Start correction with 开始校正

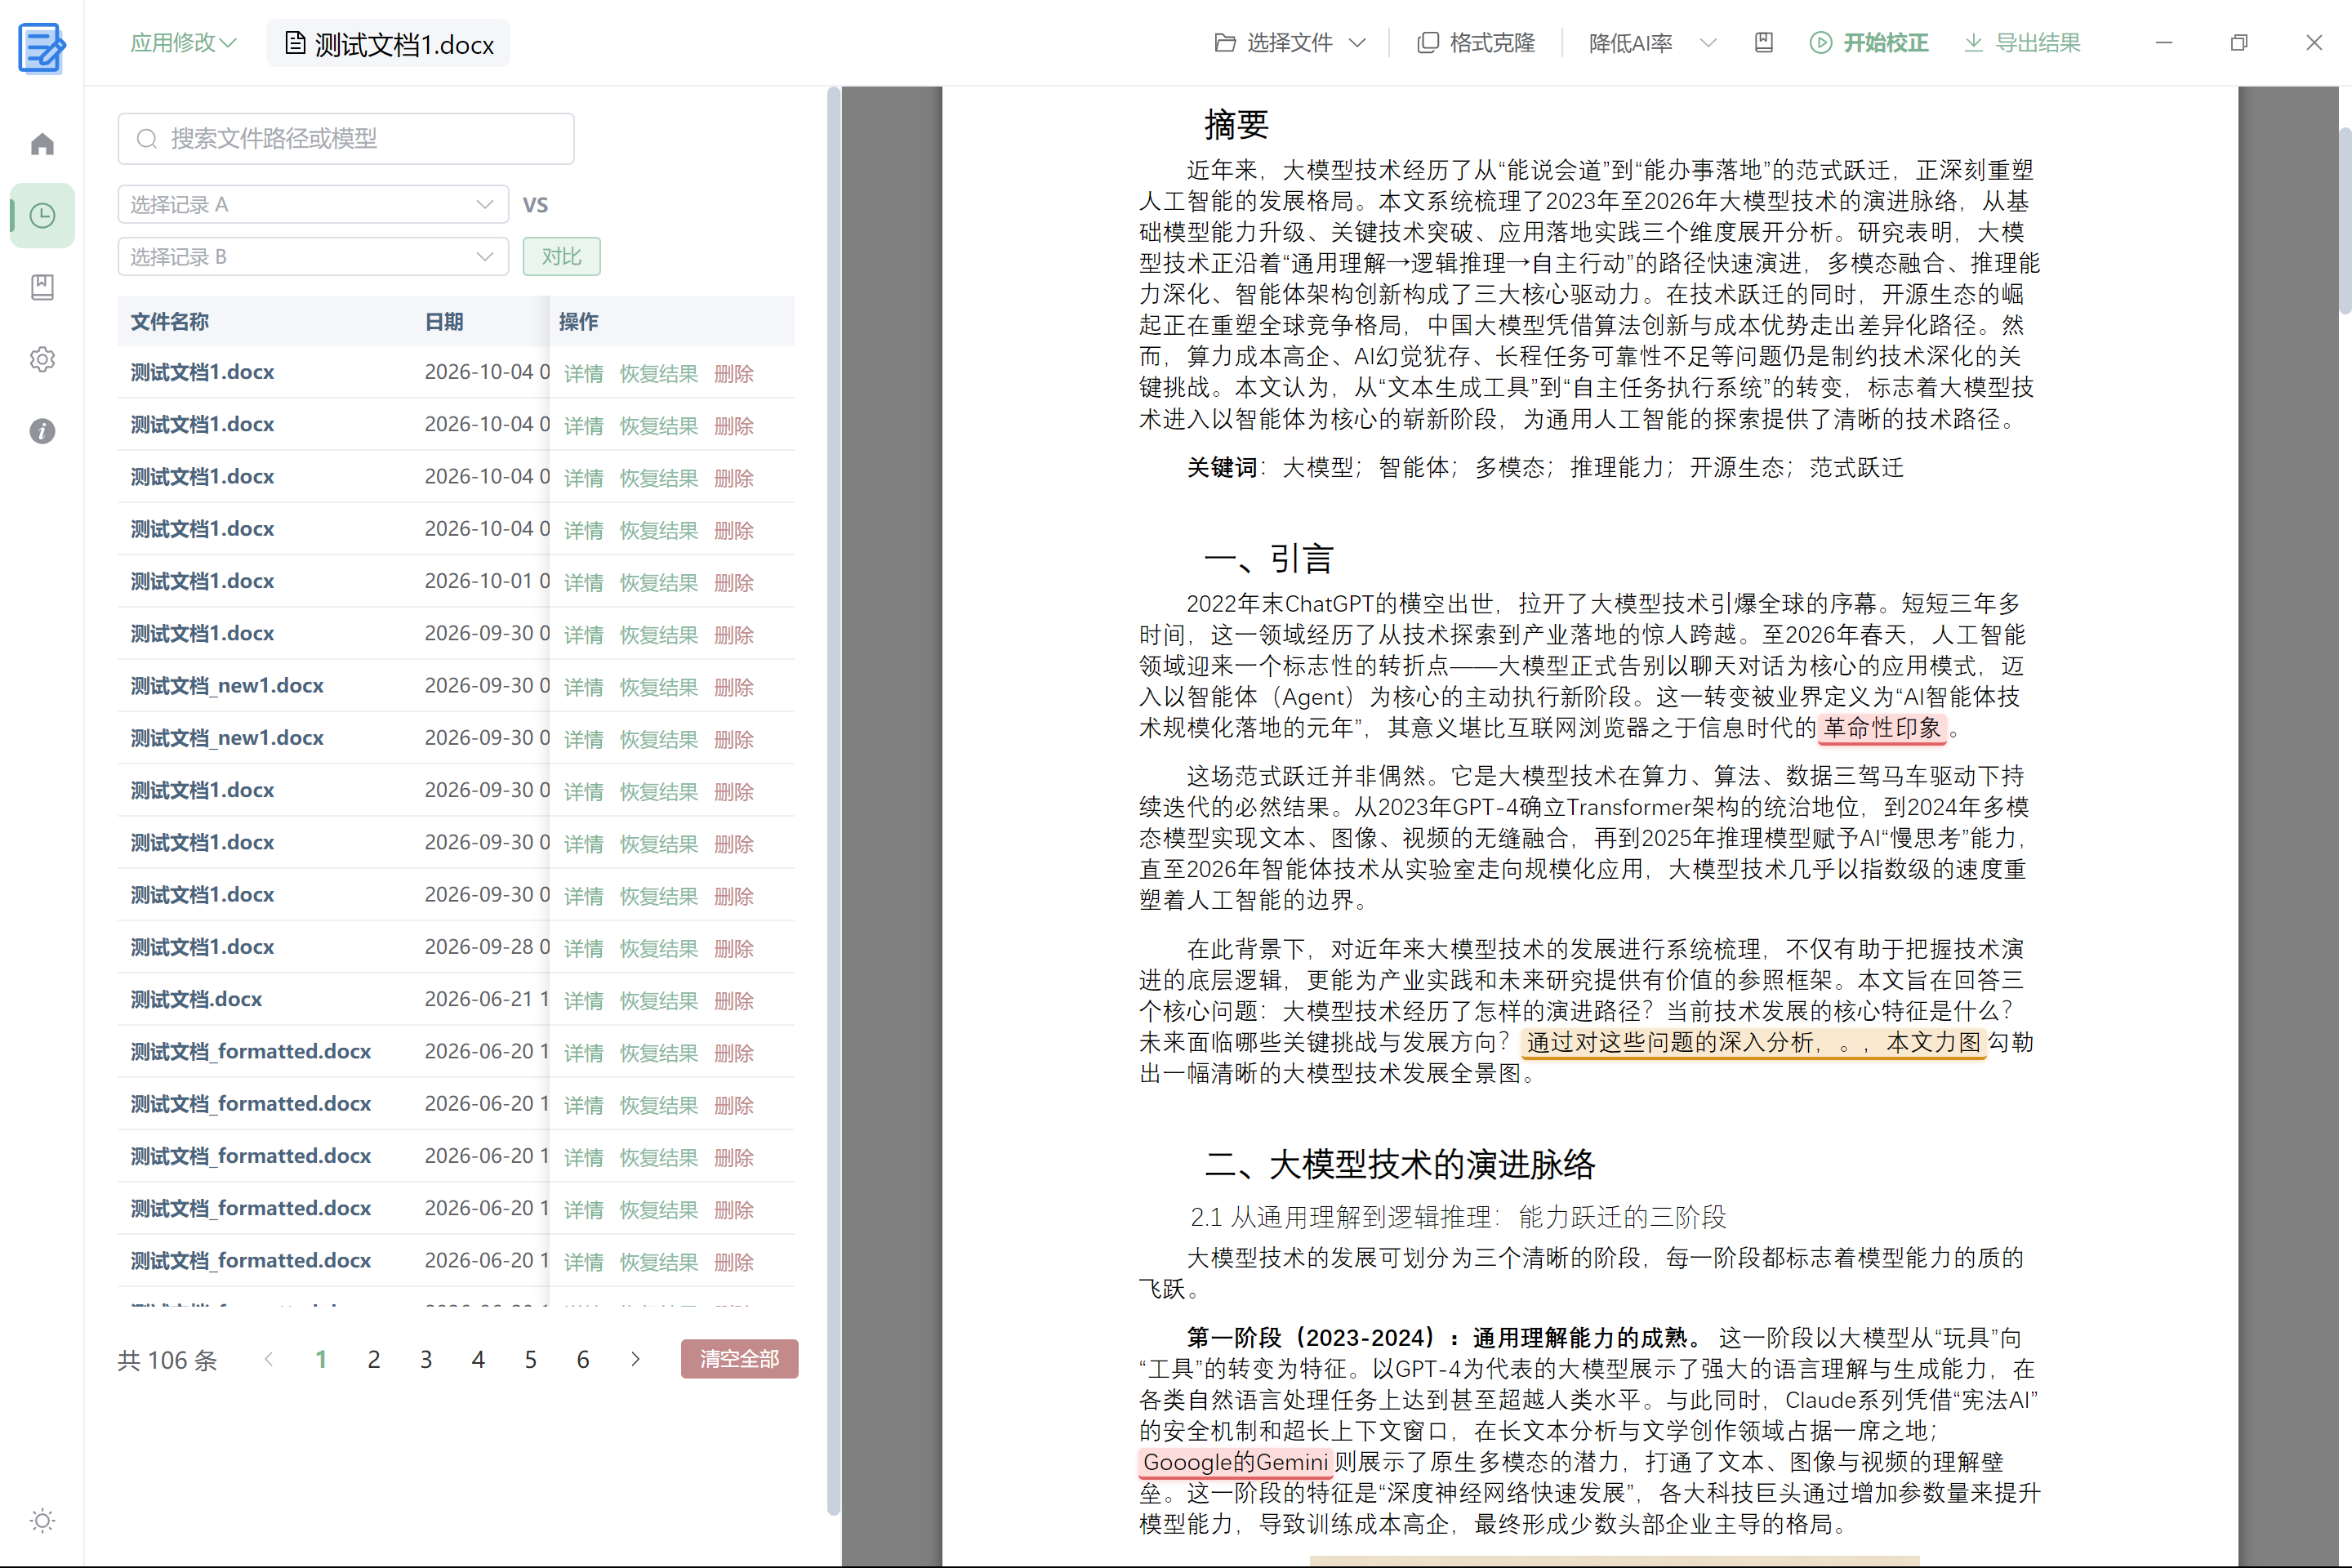[x=1869, y=43]
